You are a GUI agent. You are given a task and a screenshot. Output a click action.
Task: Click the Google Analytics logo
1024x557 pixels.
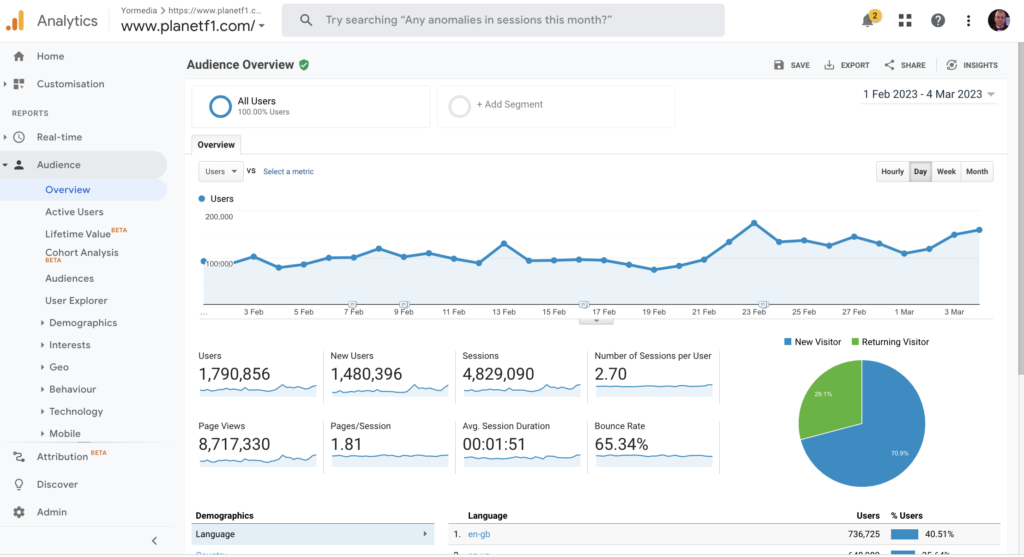15,21
